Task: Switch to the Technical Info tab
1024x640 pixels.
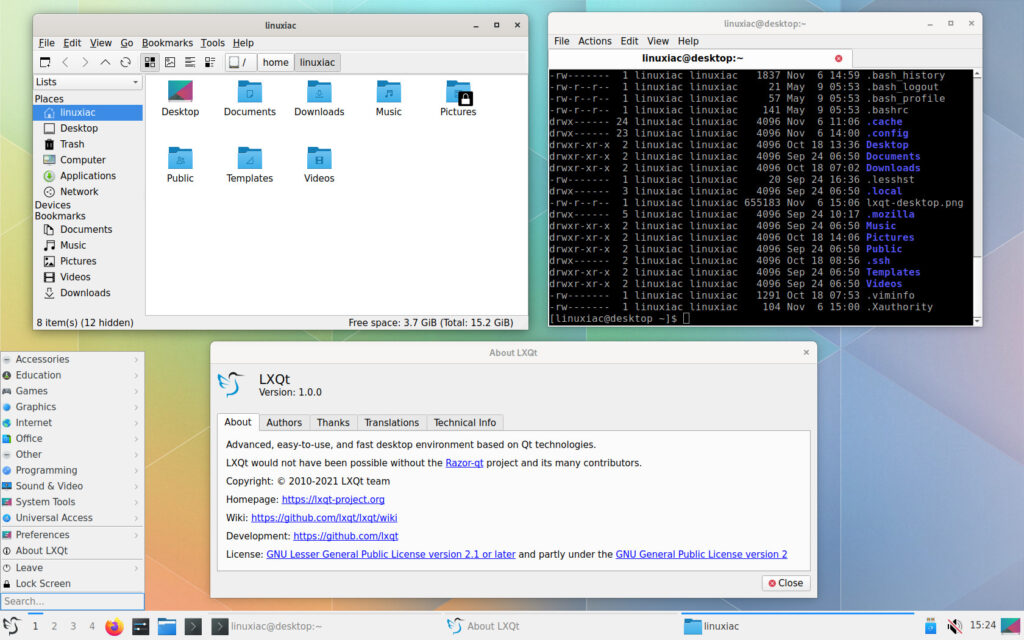Action: (x=464, y=423)
